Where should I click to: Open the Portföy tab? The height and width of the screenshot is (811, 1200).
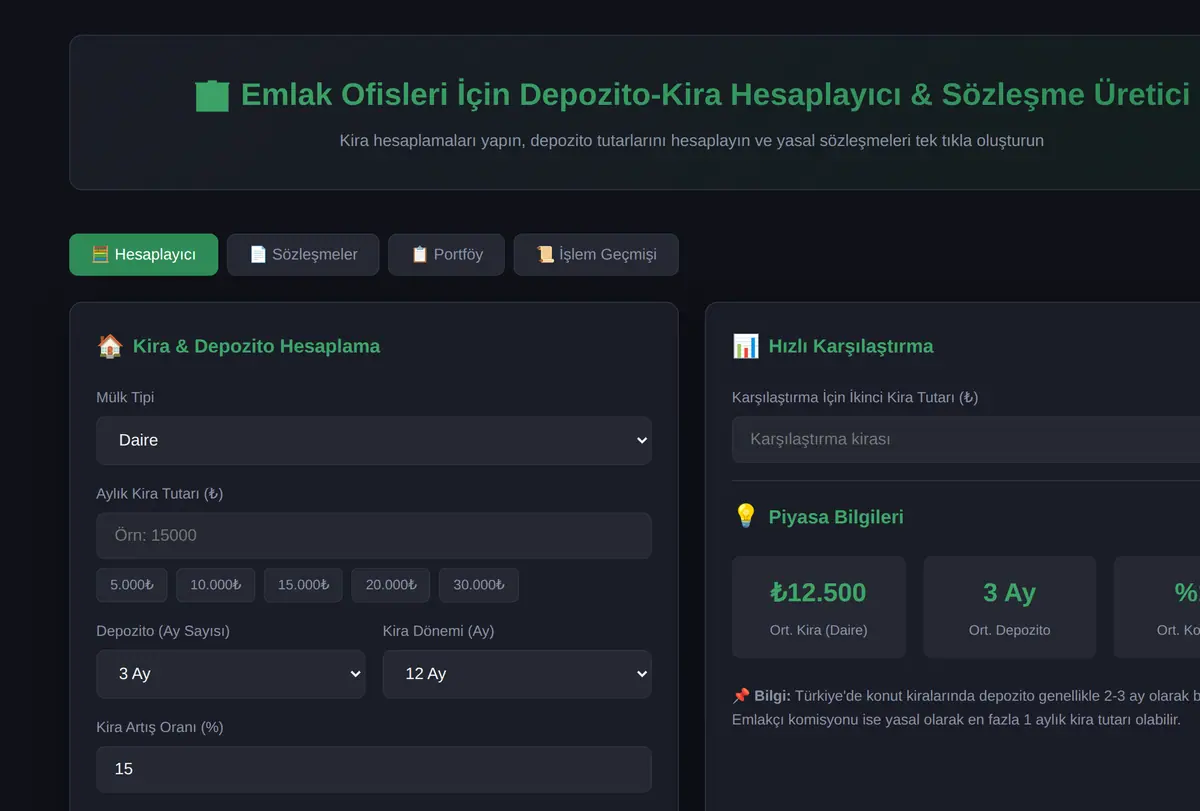[x=446, y=255]
